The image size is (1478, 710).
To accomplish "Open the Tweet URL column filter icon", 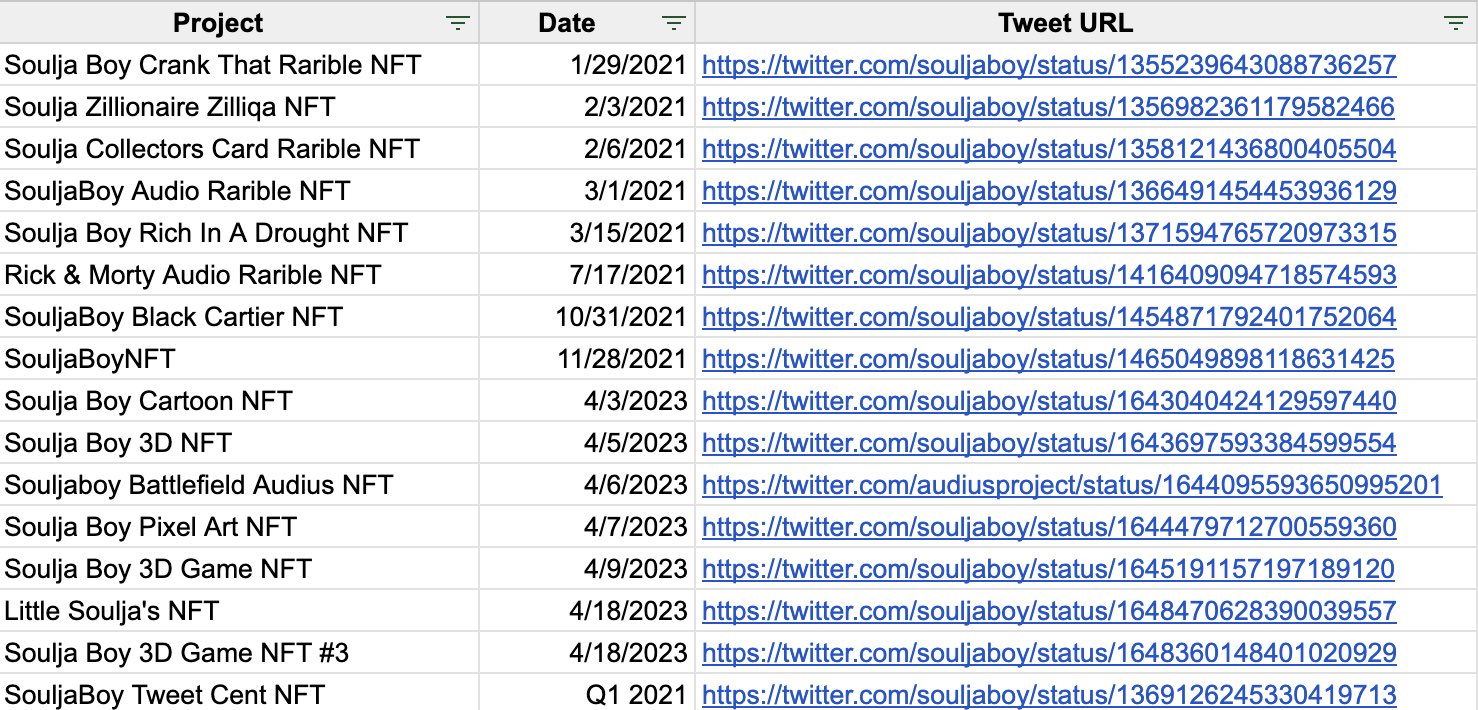I will point(1455,23).
